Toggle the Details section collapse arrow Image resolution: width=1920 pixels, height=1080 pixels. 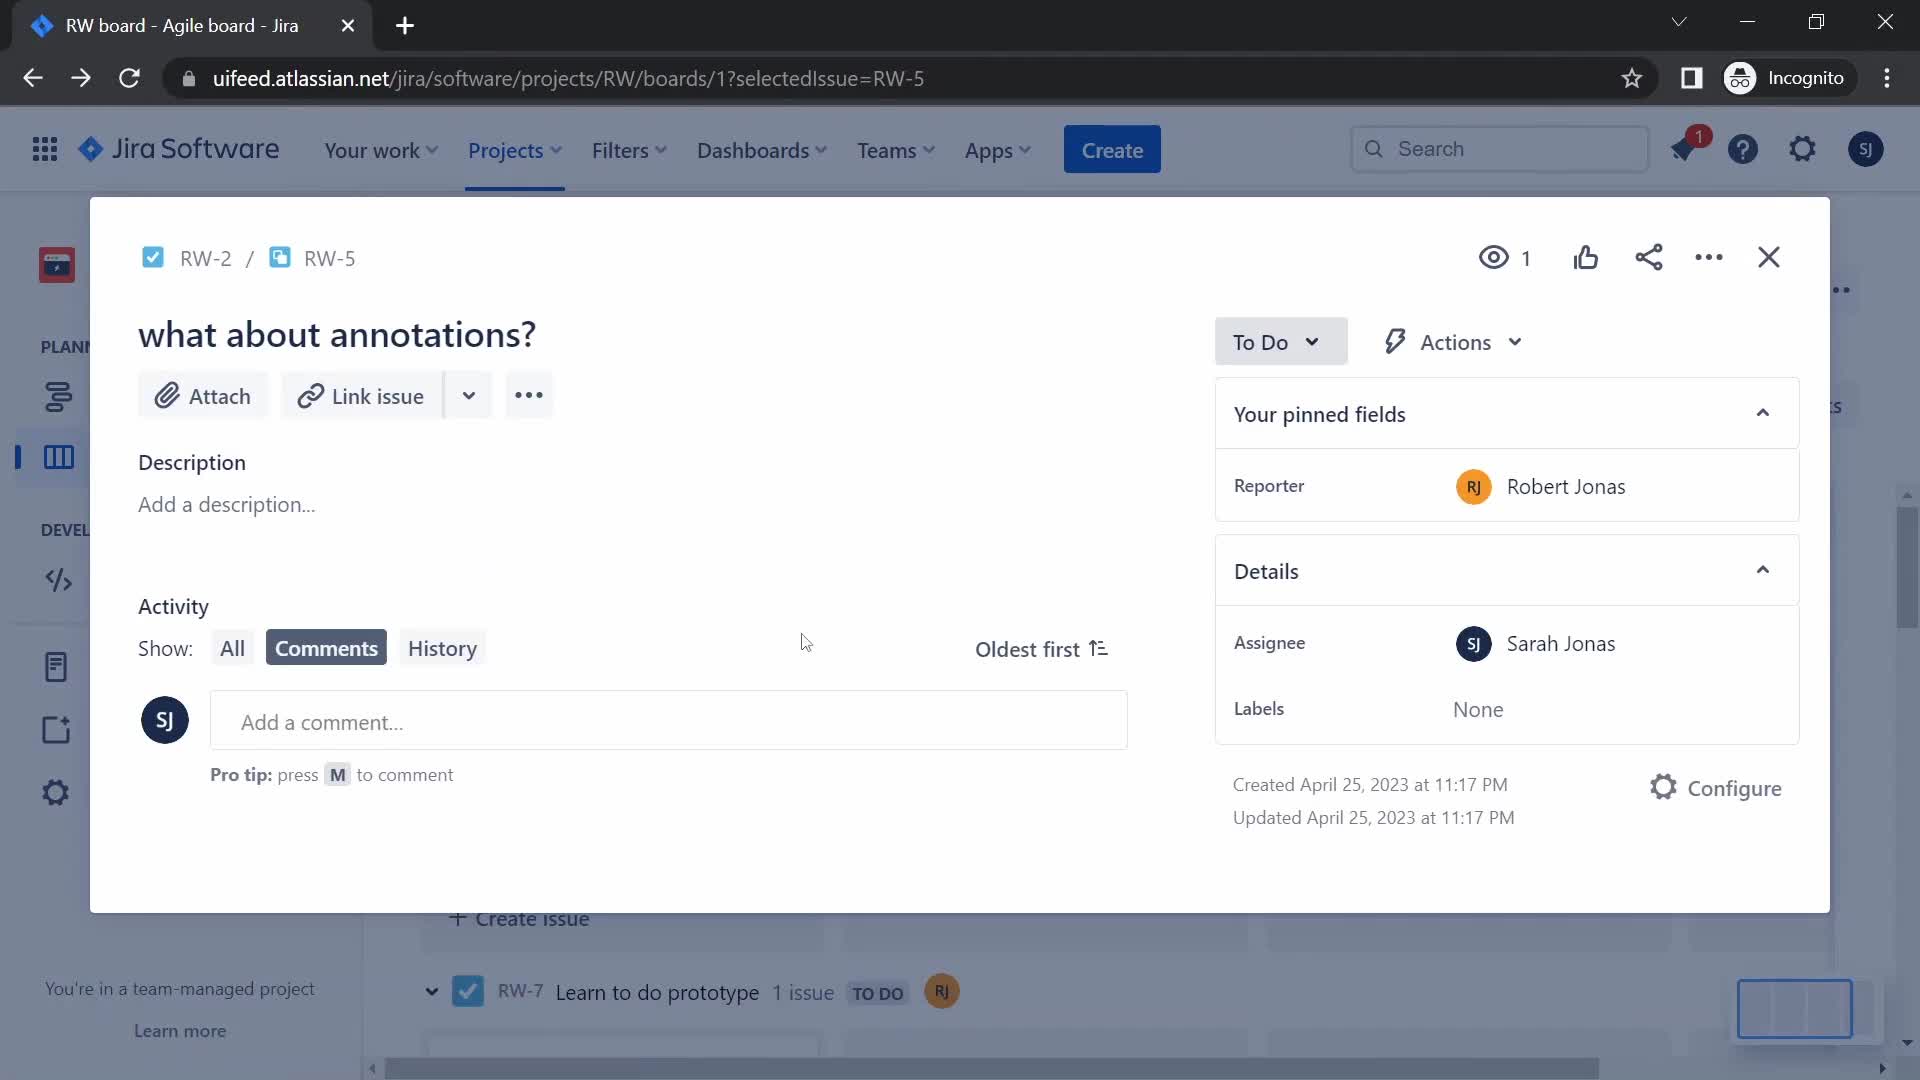1763,570
